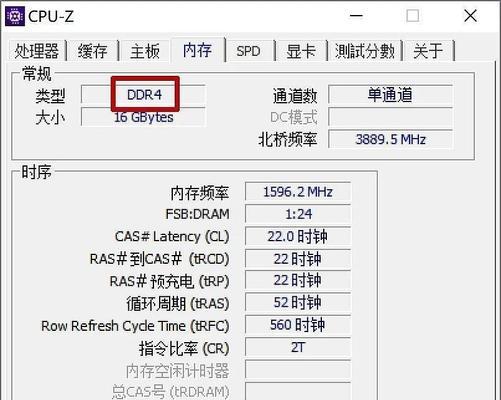Switch to the SPD tab
The image size is (501, 400).
click(x=248, y=51)
